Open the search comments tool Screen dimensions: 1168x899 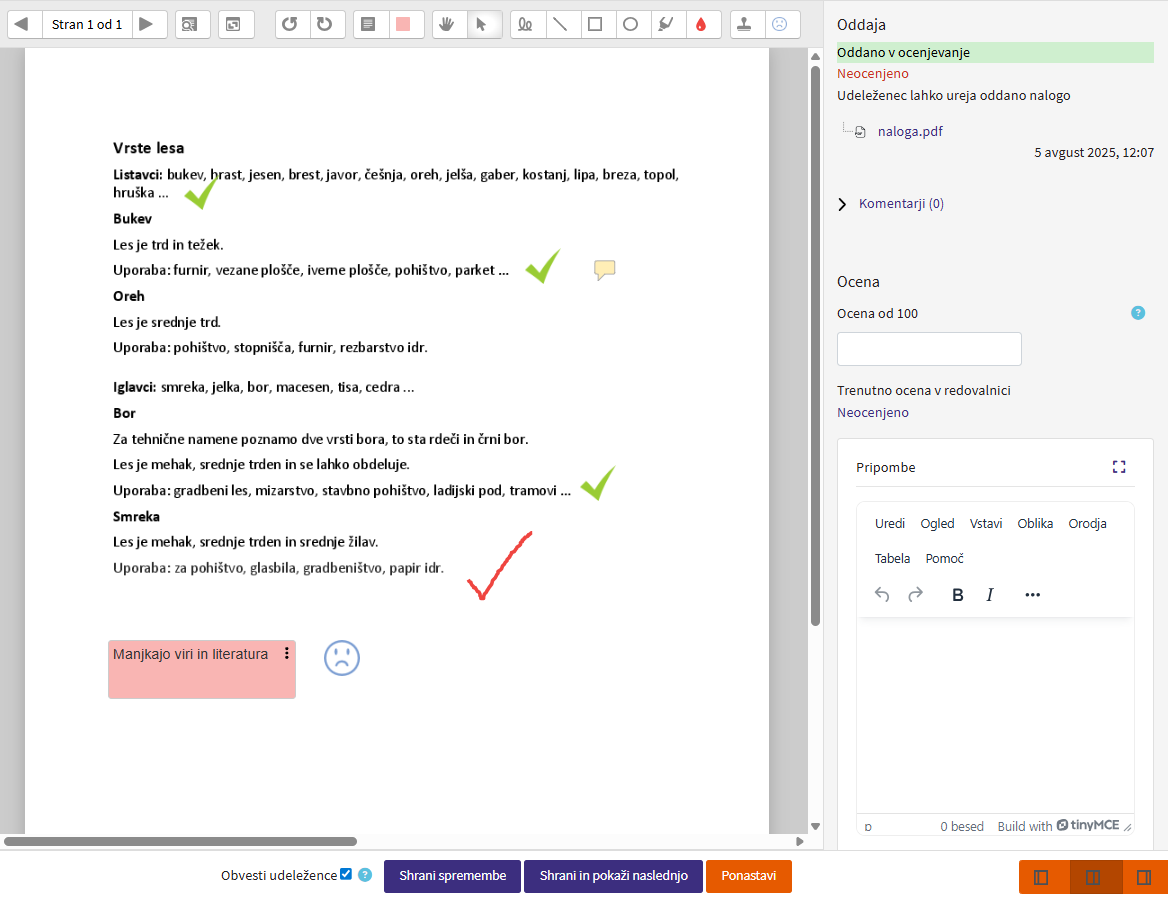pyautogui.click(x=192, y=24)
